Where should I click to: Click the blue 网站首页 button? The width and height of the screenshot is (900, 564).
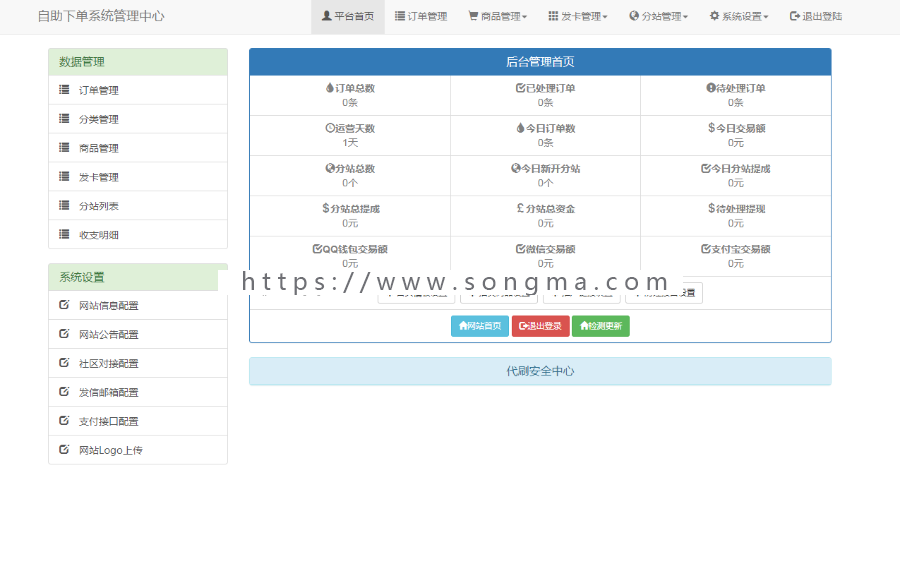coord(480,326)
